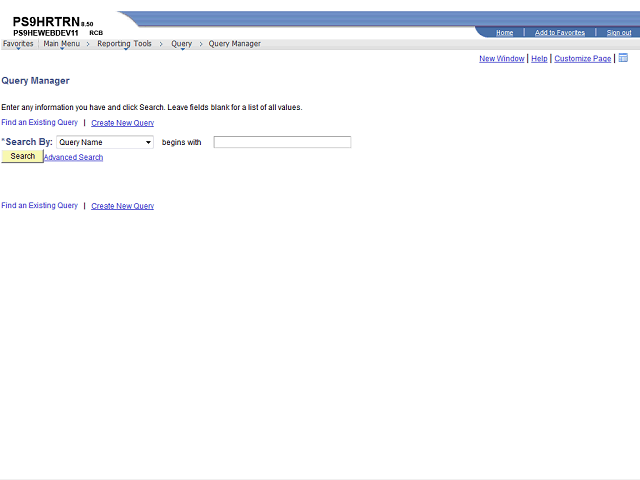Open Create New Query above Search By field
This screenshot has height=480, width=640.
coord(122,123)
